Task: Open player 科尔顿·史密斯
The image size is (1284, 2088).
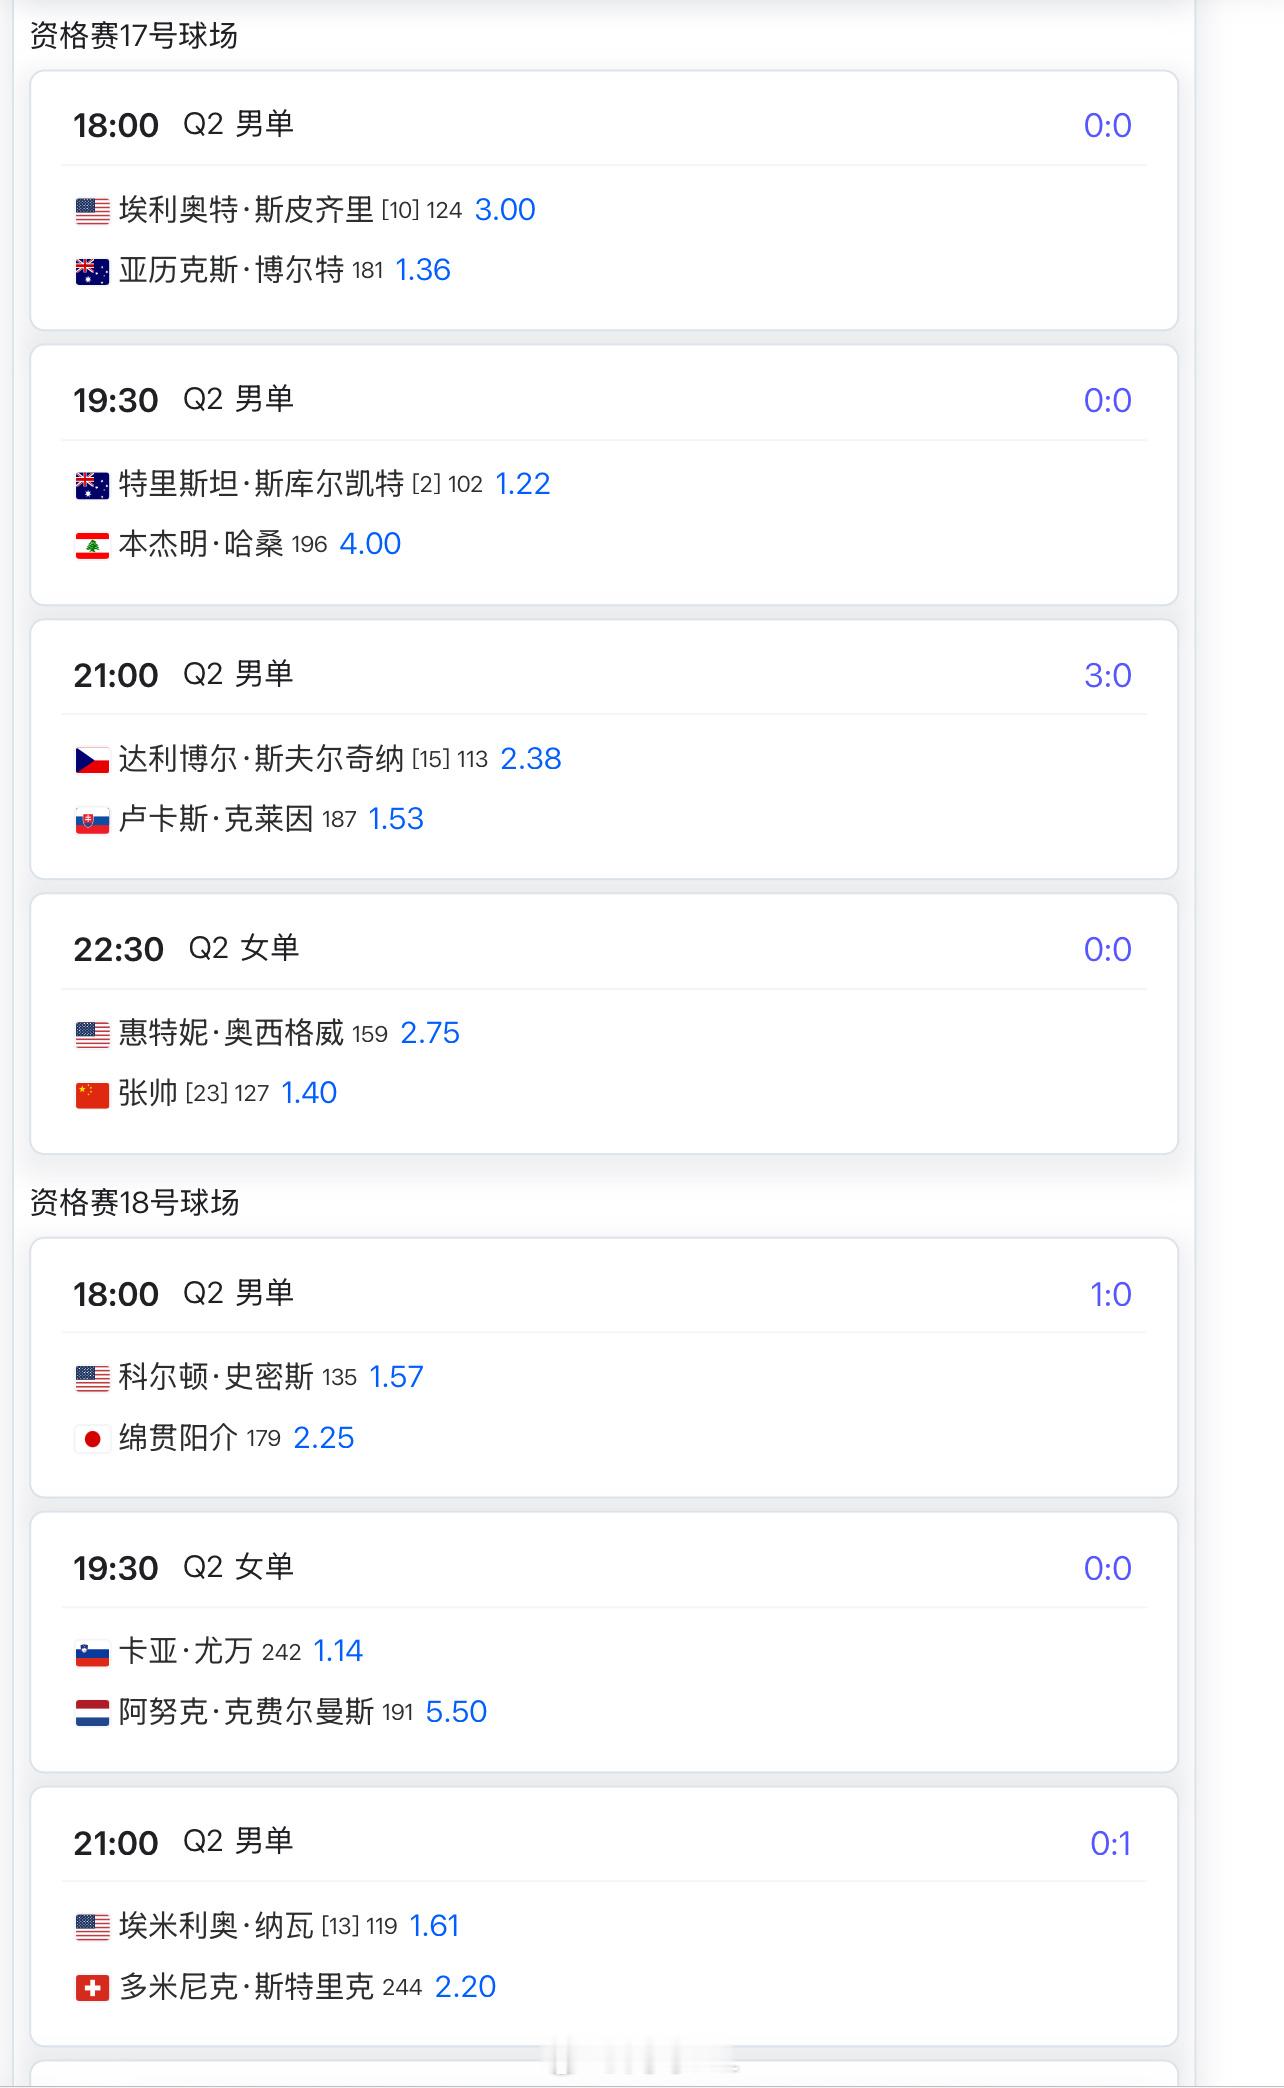Action: tap(216, 1377)
